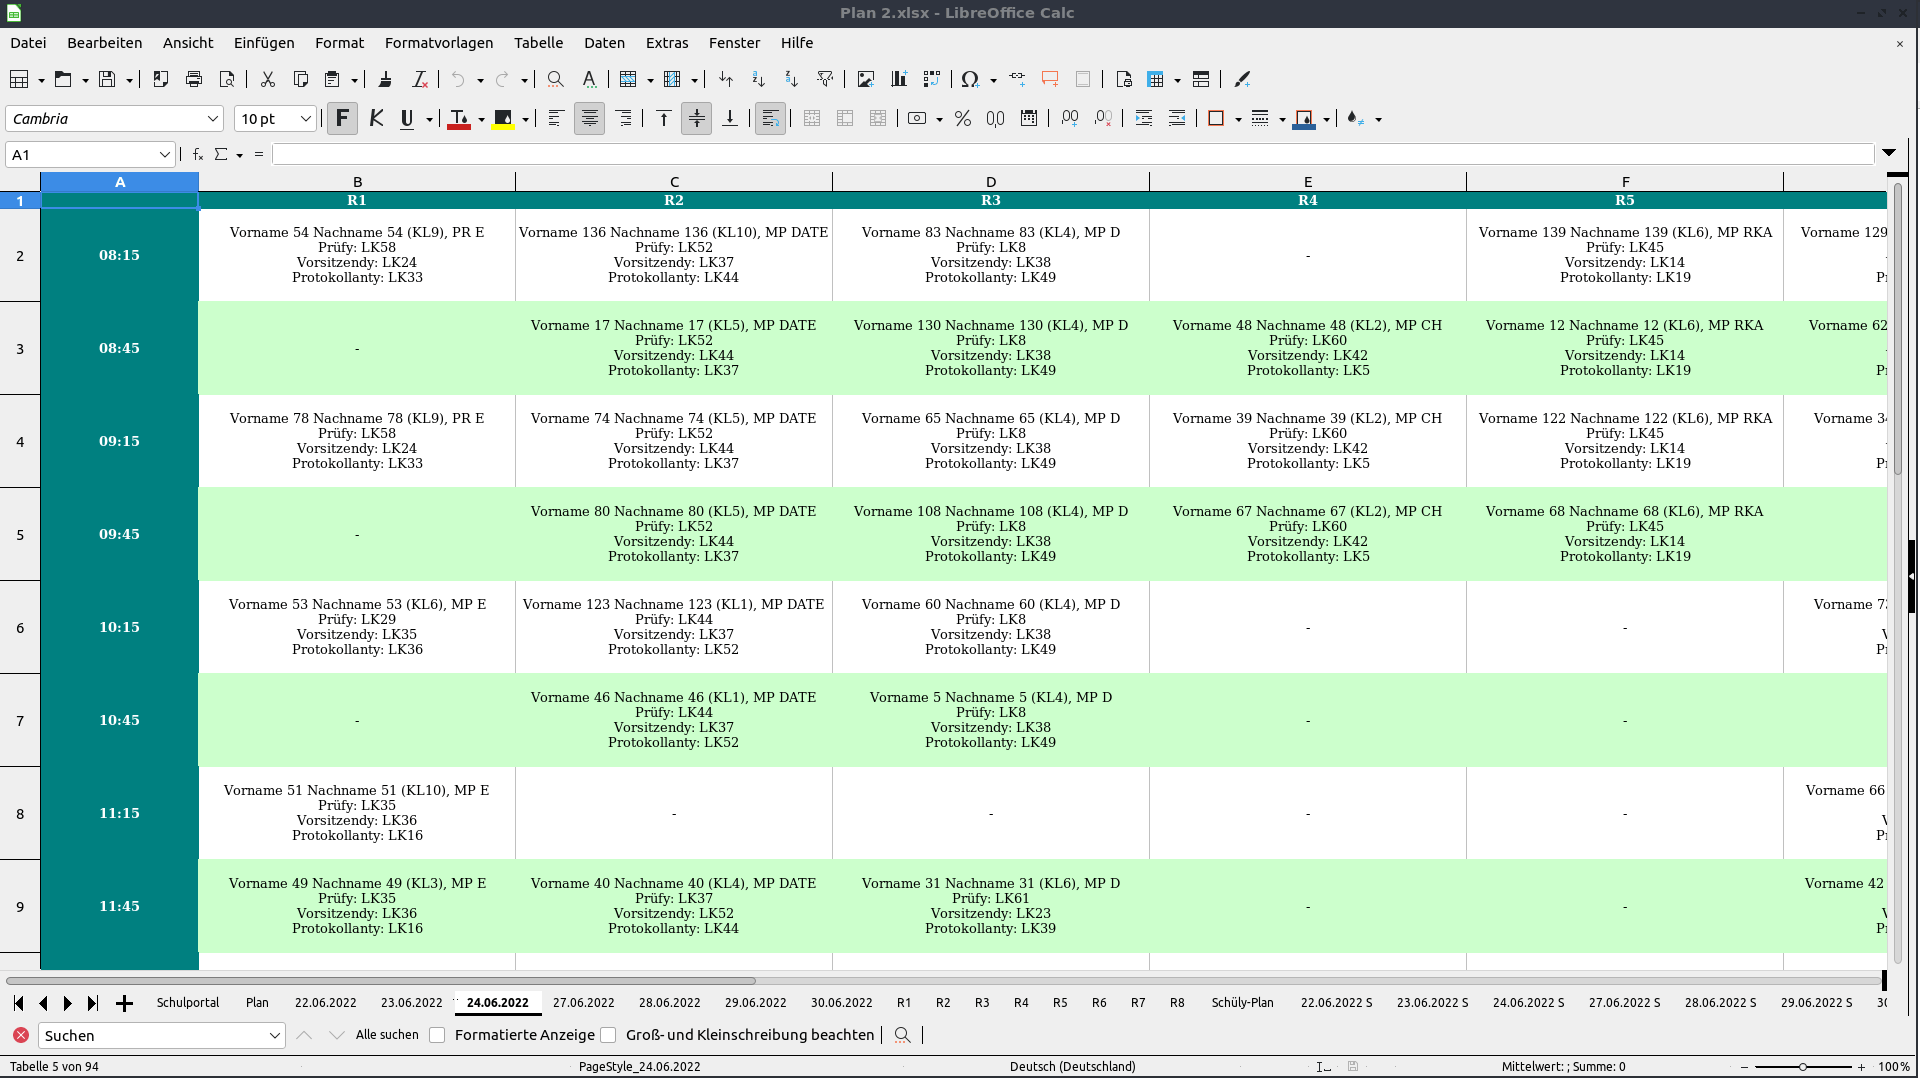
Task: Switch to the Schulportal sheet tab
Action: click(187, 1003)
